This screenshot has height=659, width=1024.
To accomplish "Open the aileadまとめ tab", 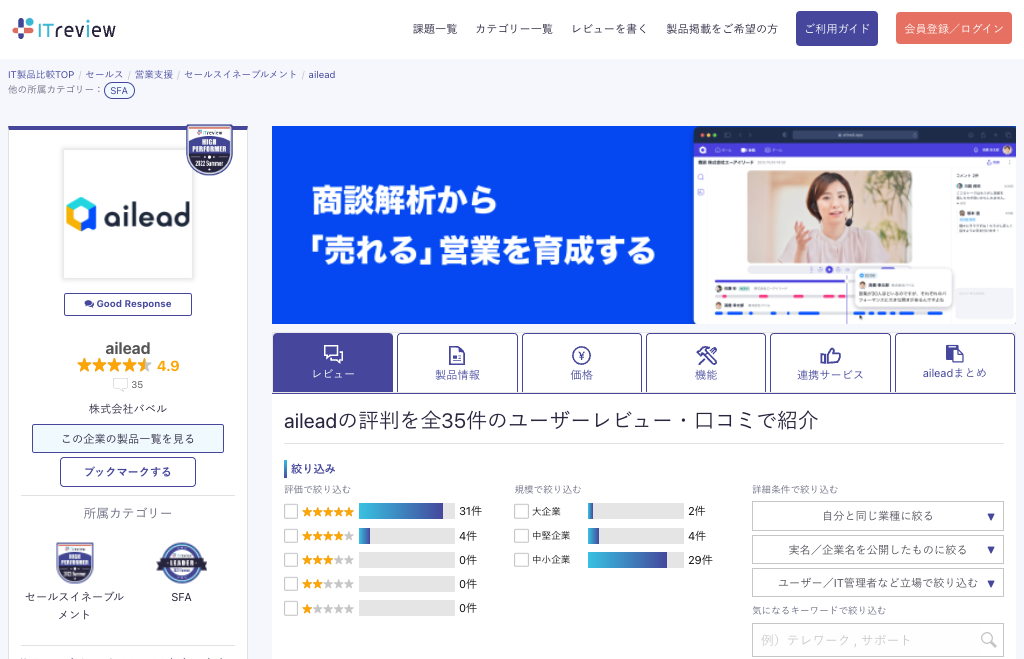I will click(955, 362).
